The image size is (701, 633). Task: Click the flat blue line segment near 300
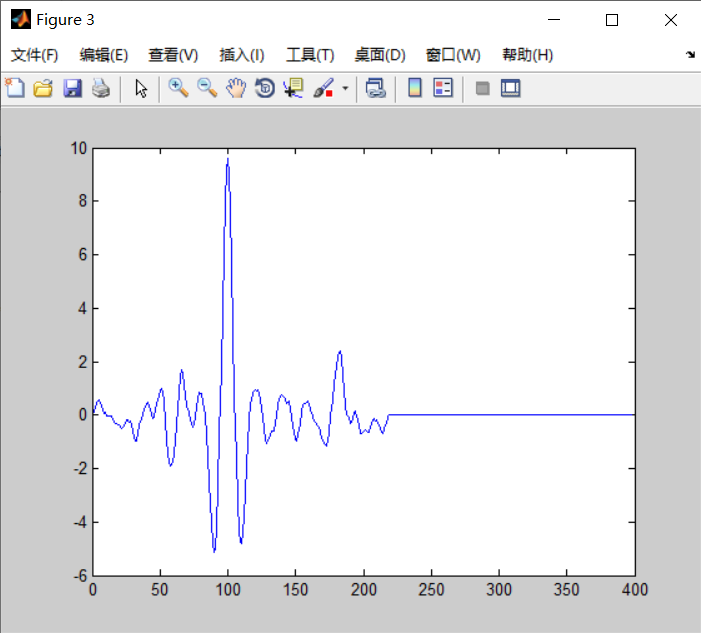point(499,415)
